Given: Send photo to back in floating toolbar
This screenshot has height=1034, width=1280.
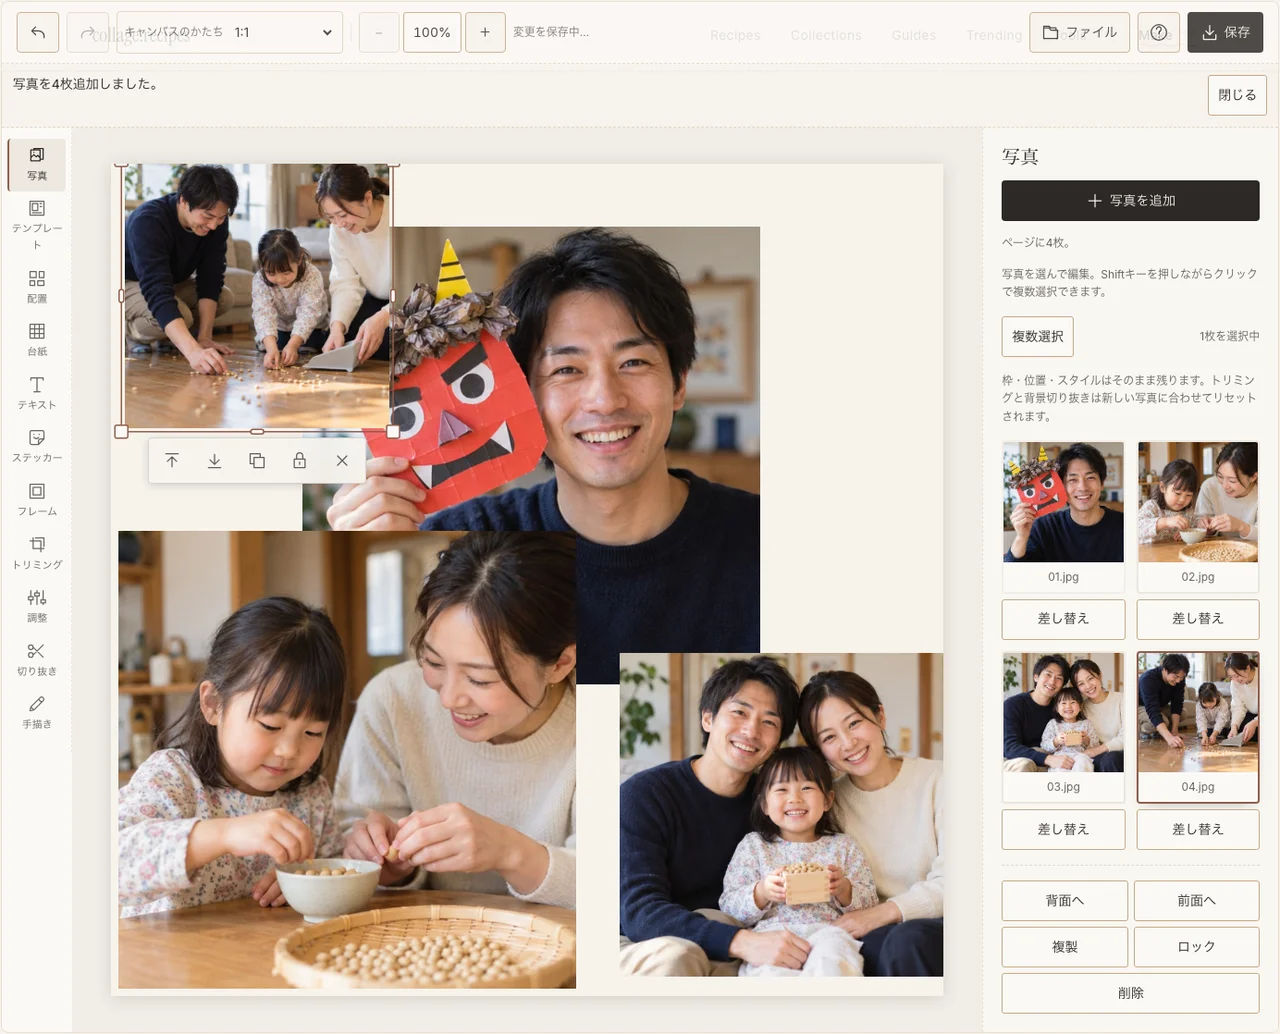Looking at the screenshot, I should (x=214, y=461).
